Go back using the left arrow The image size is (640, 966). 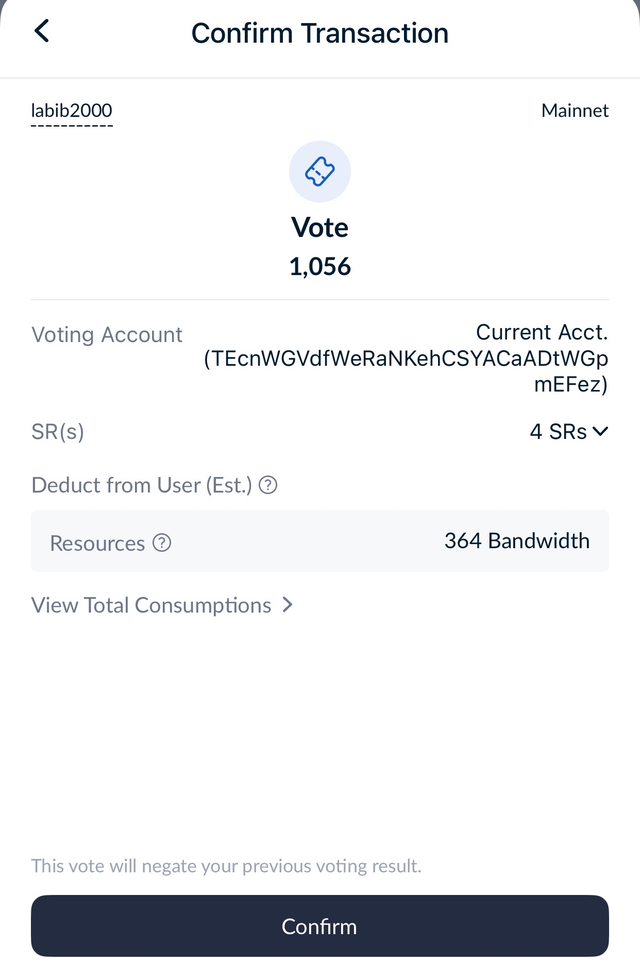click(x=41, y=31)
